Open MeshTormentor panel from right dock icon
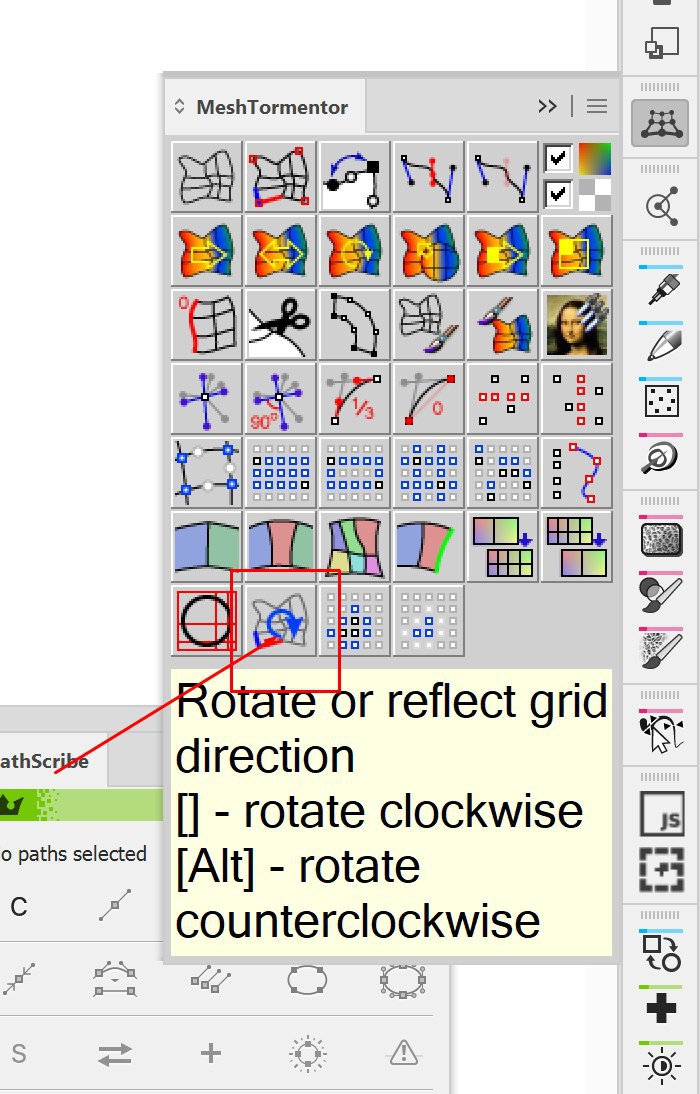Image resolution: width=700 pixels, height=1094 pixels. coord(660,123)
